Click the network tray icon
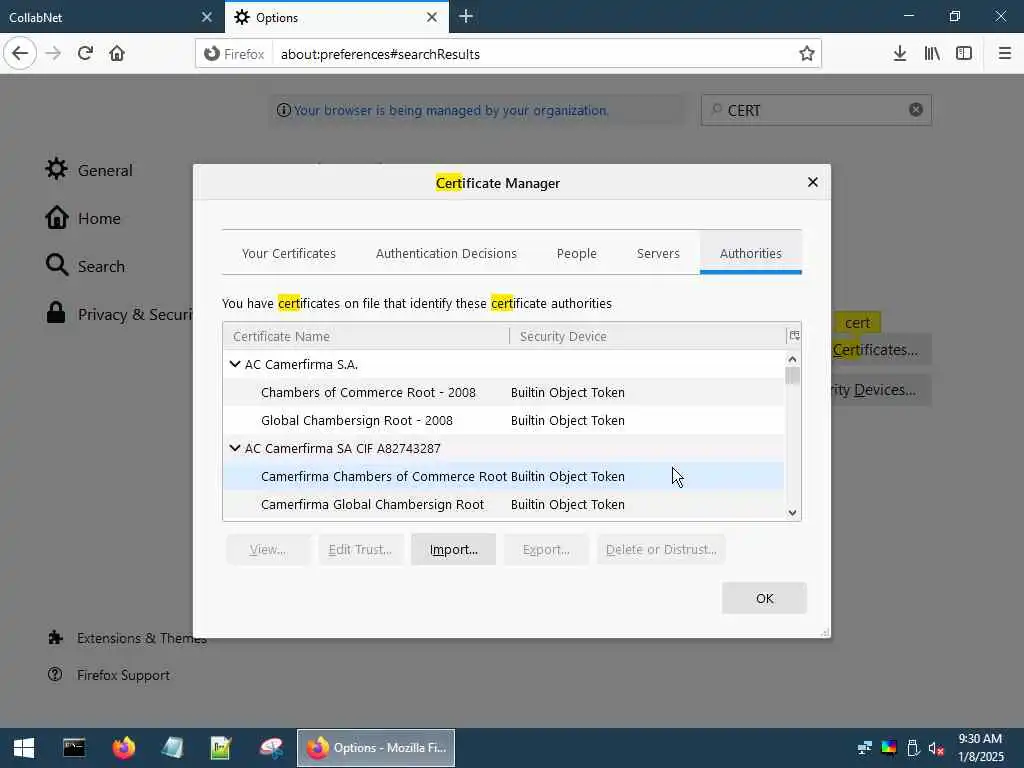 pos(865,748)
